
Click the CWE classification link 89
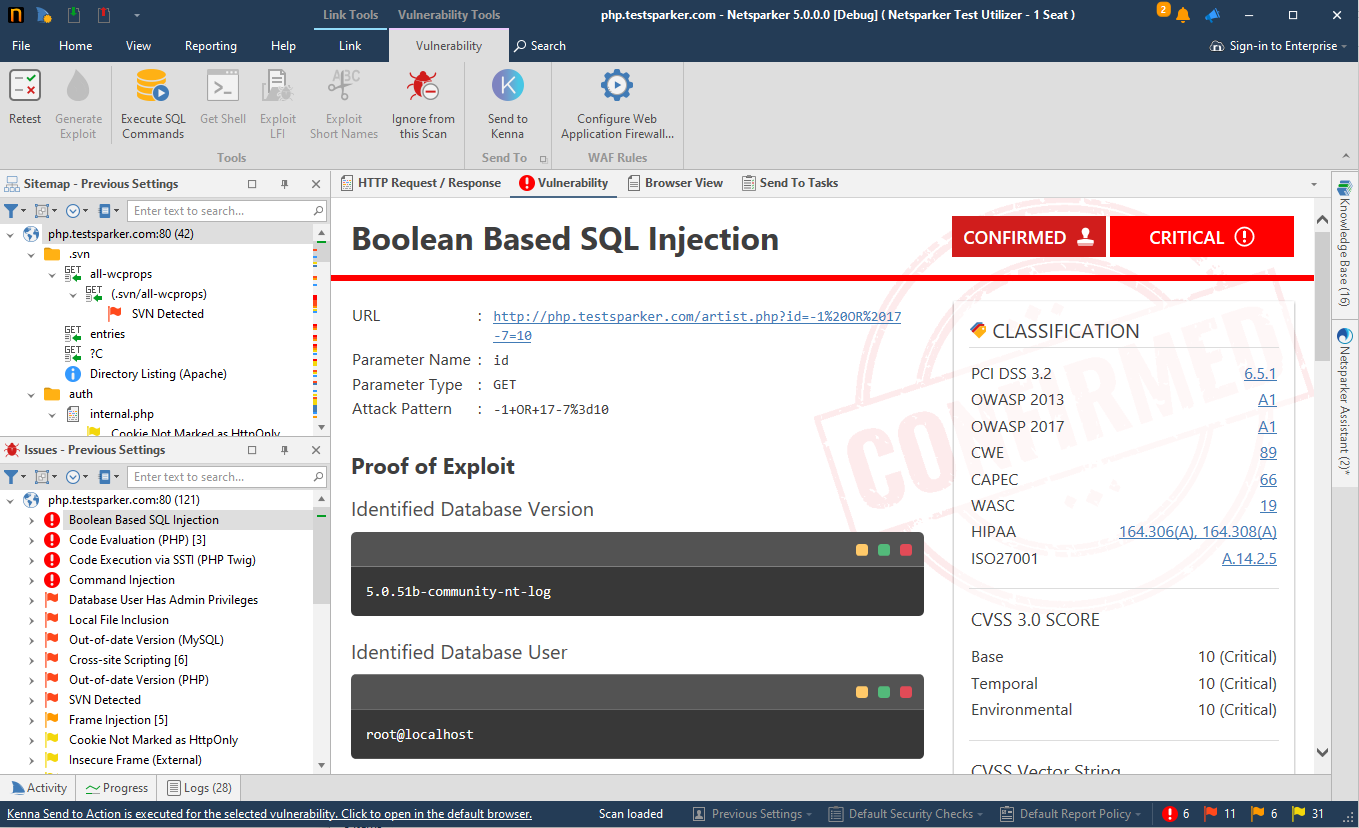(1267, 452)
